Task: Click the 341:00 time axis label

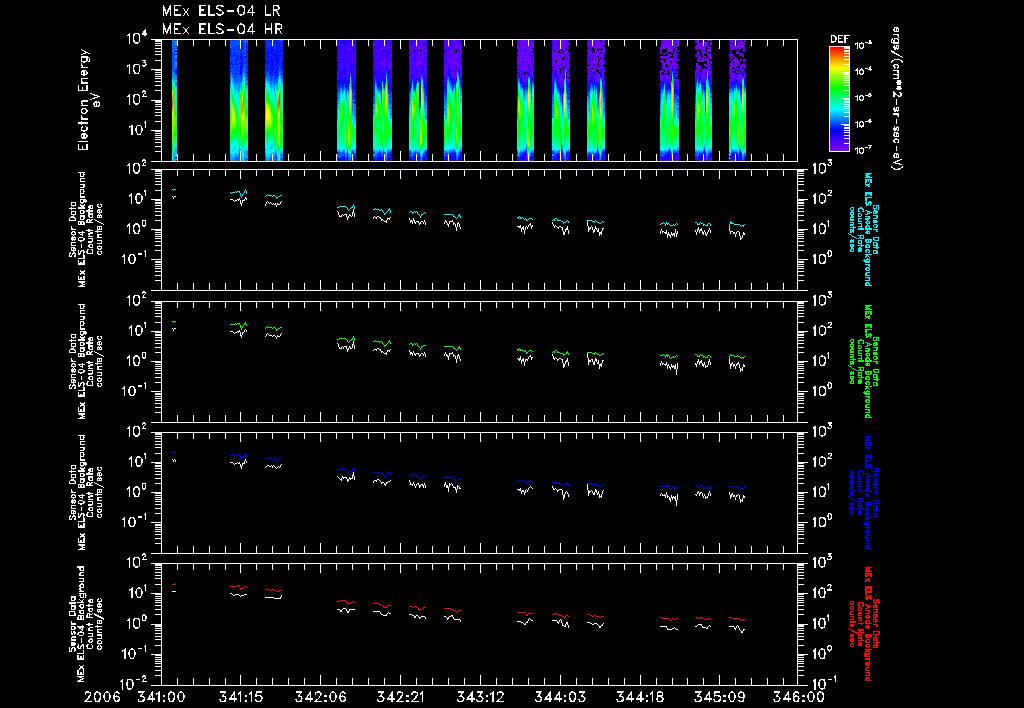Action: point(161,697)
